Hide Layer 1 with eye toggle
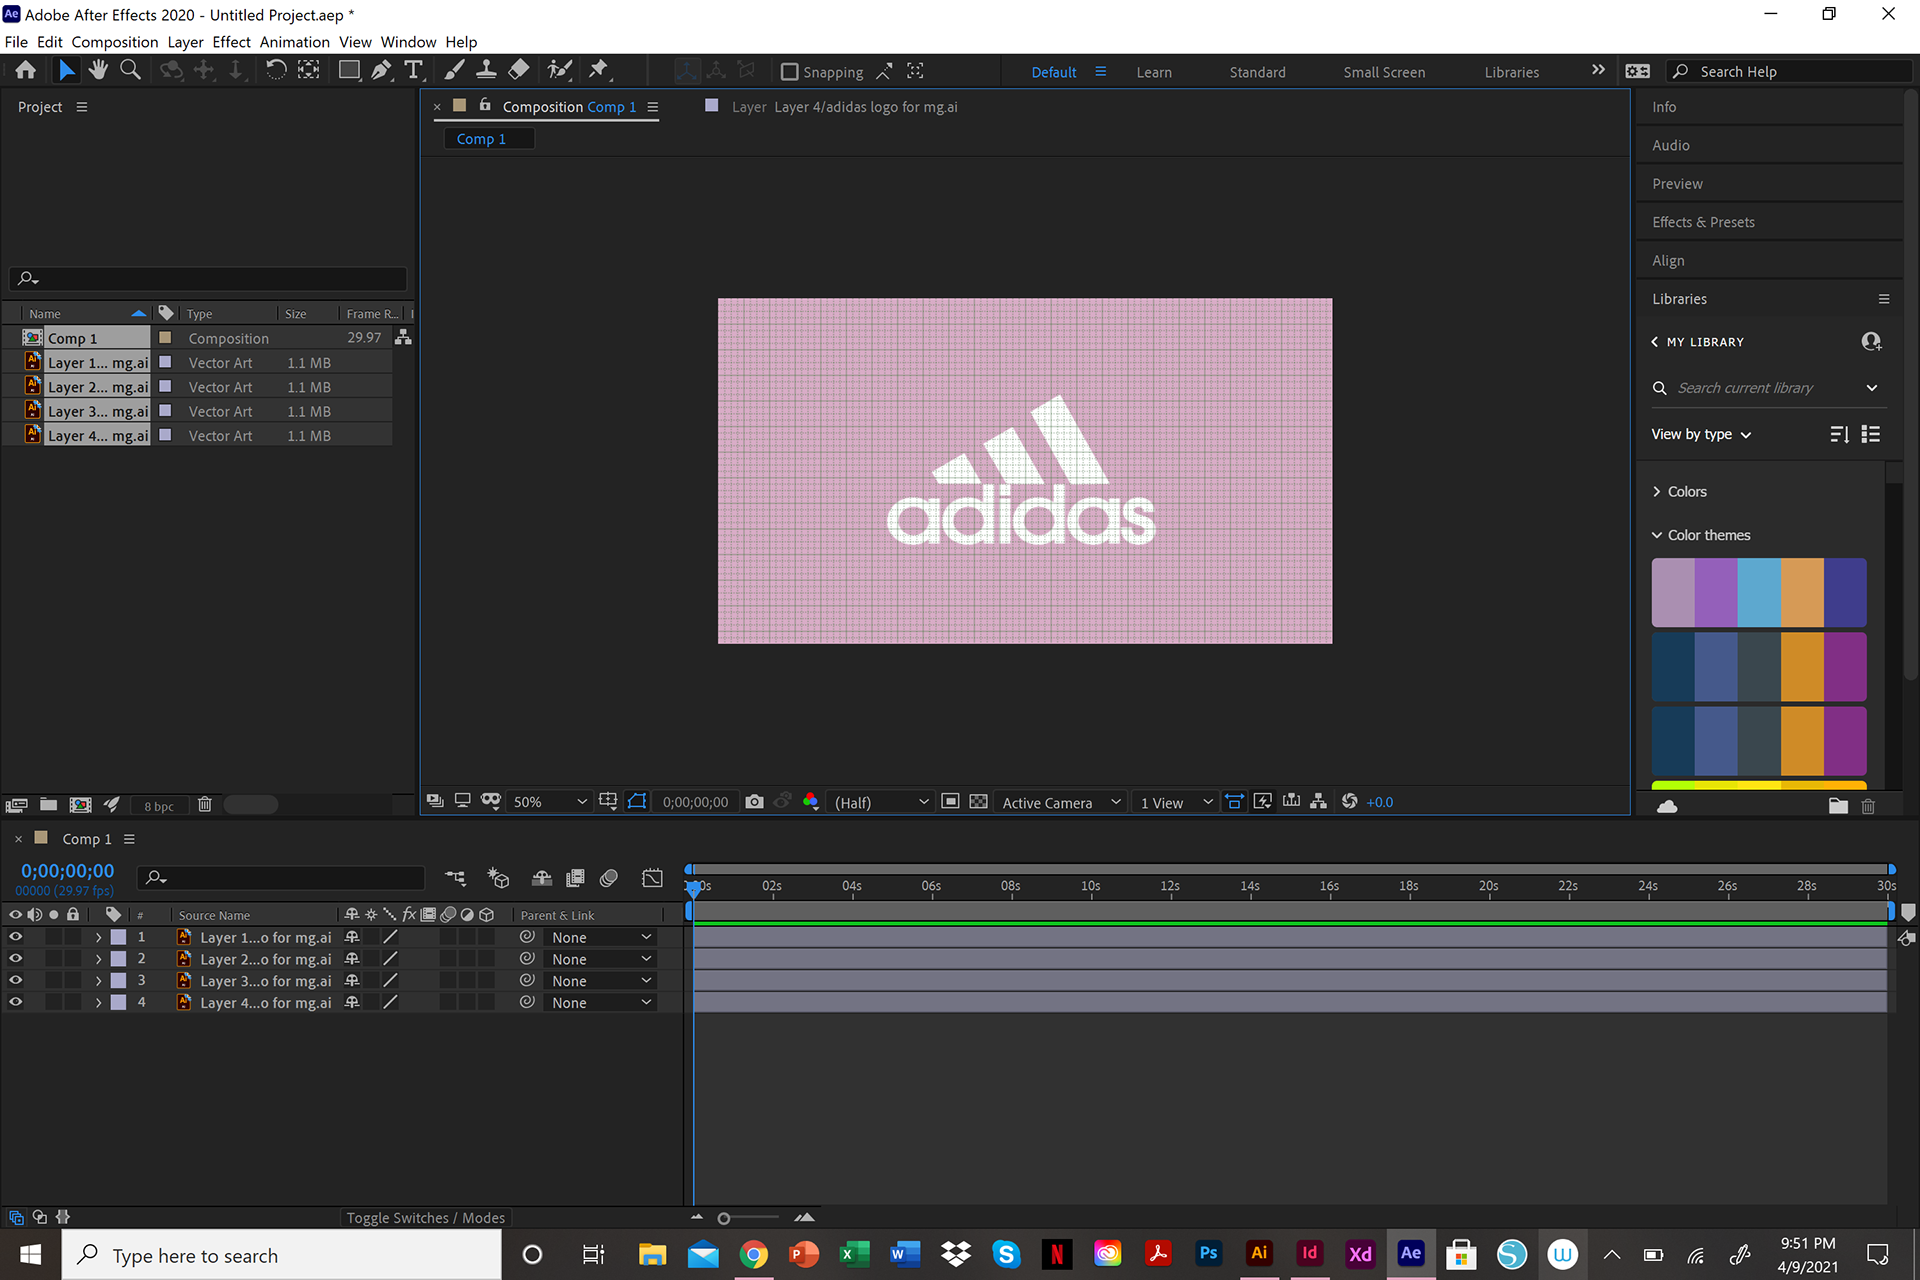The width and height of the screenshot is (1920, 1280). (15, 937)
